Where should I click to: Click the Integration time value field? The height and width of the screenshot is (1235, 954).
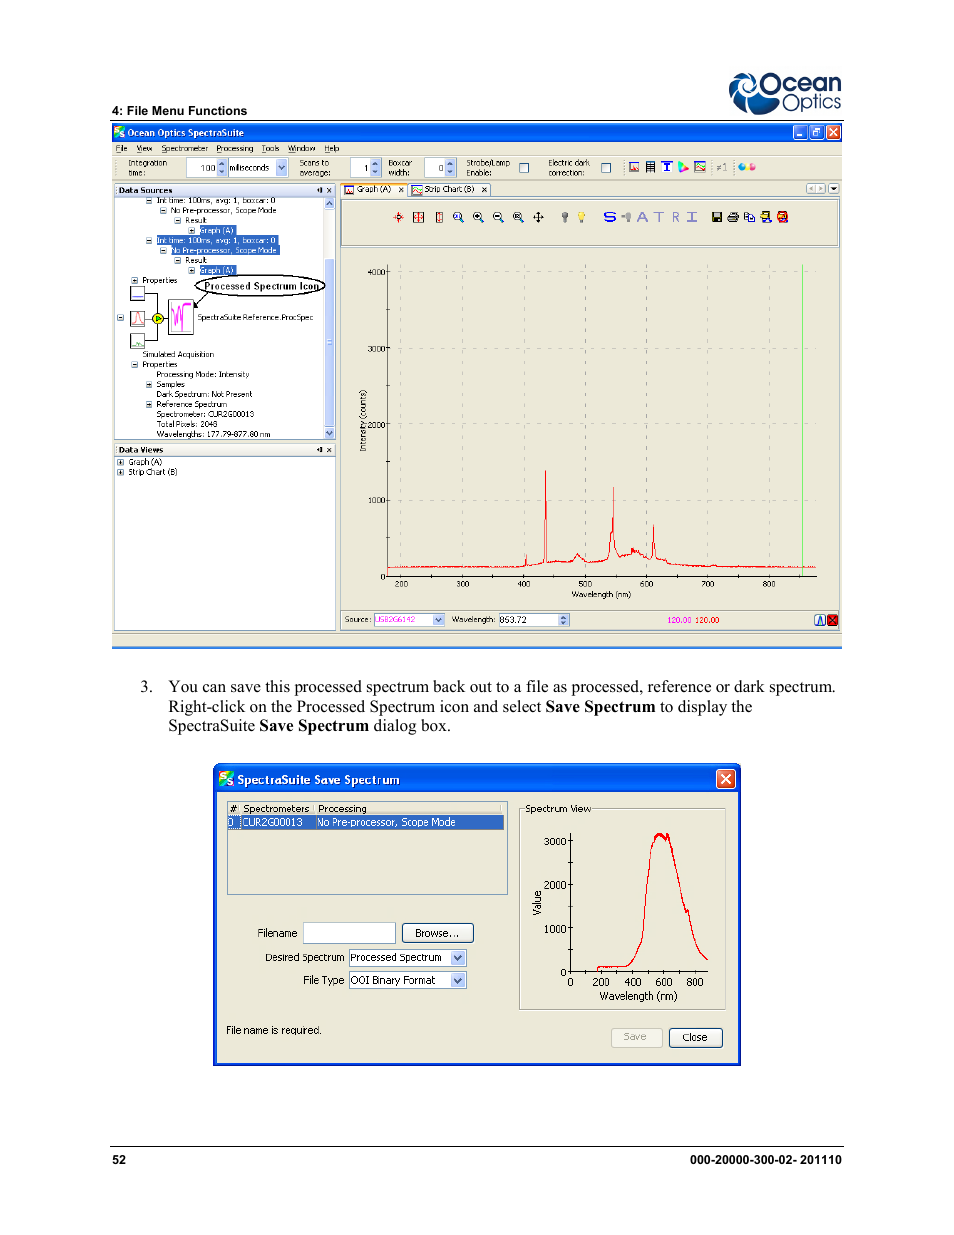(x=202, y=168)
